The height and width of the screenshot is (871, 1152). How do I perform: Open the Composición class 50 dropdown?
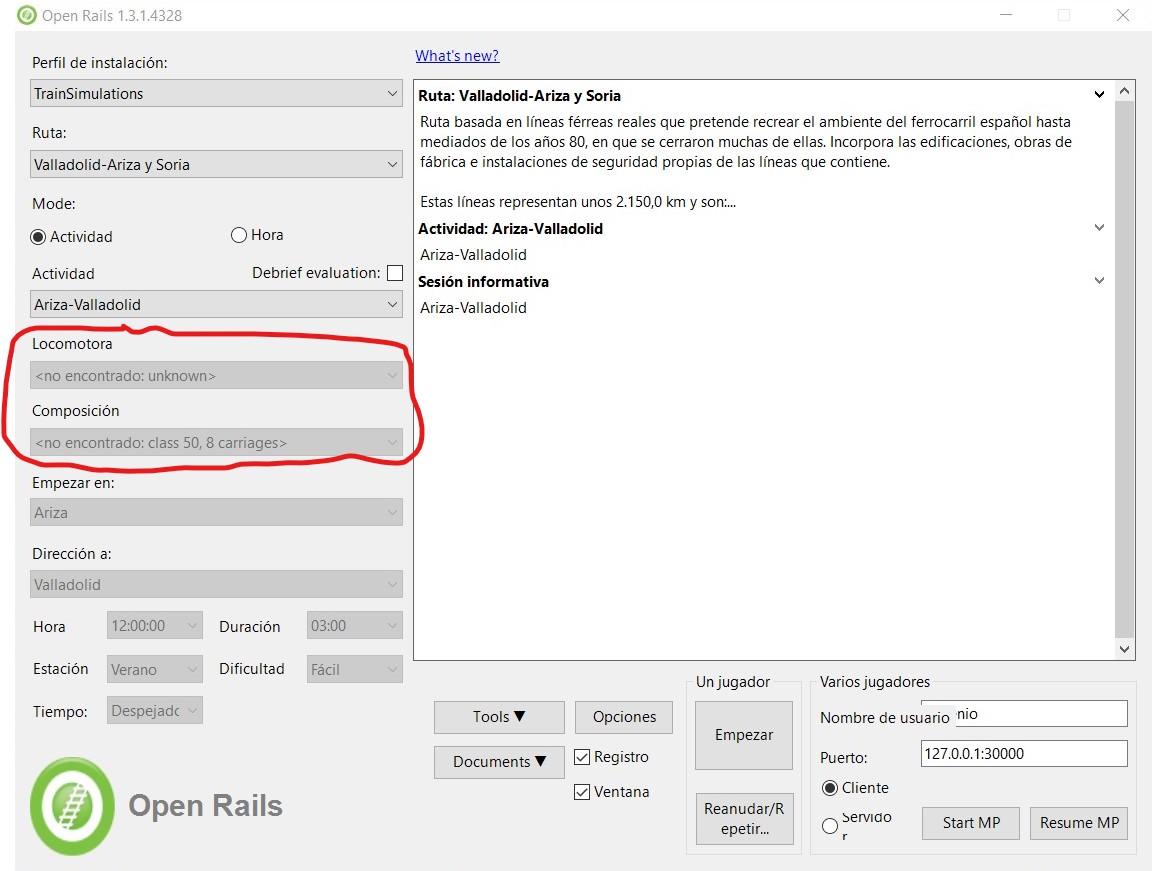216,442
